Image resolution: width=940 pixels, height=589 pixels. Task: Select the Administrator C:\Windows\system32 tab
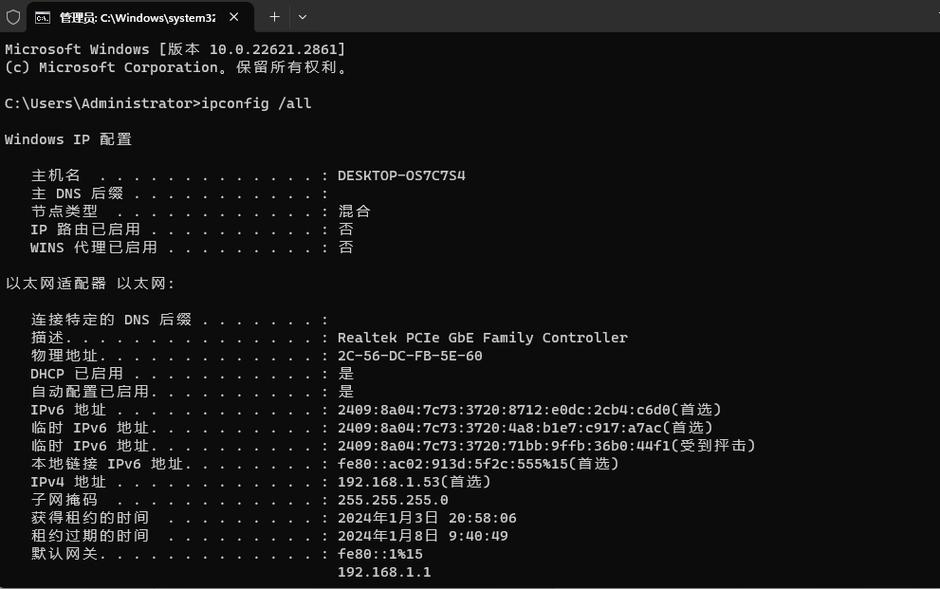(140, 18)
